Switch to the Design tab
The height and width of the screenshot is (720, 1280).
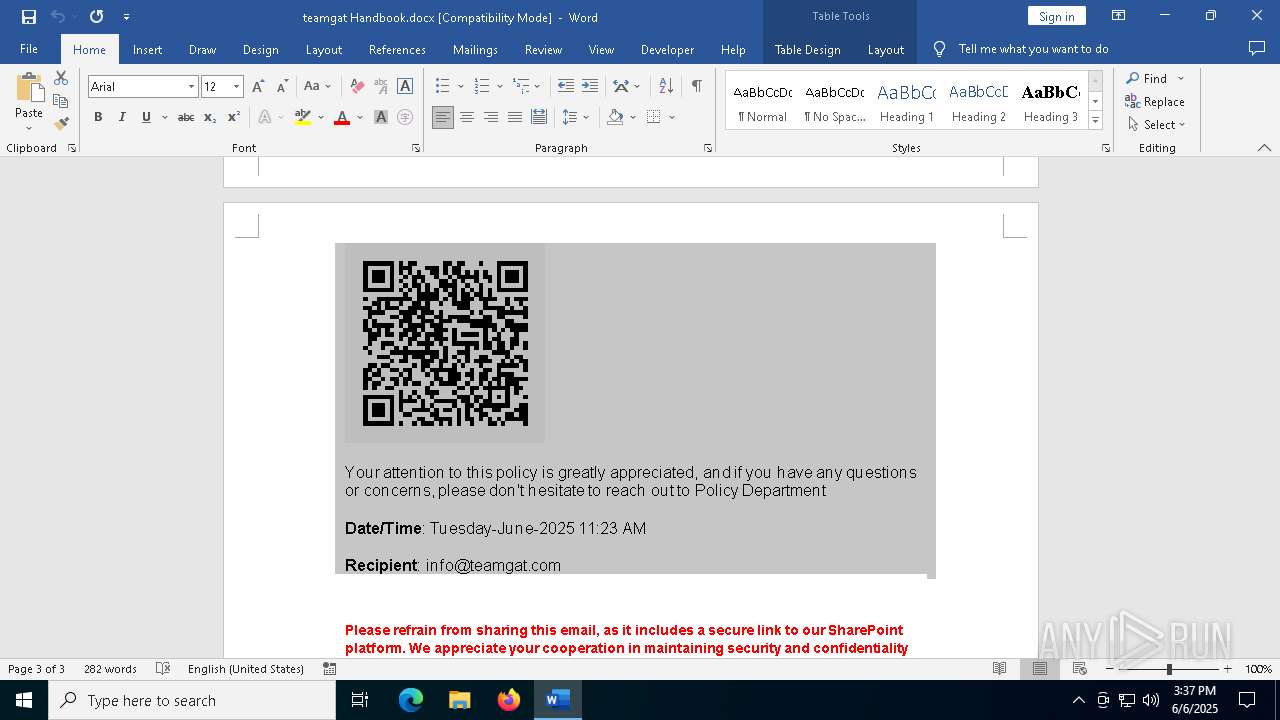(260, 49)
